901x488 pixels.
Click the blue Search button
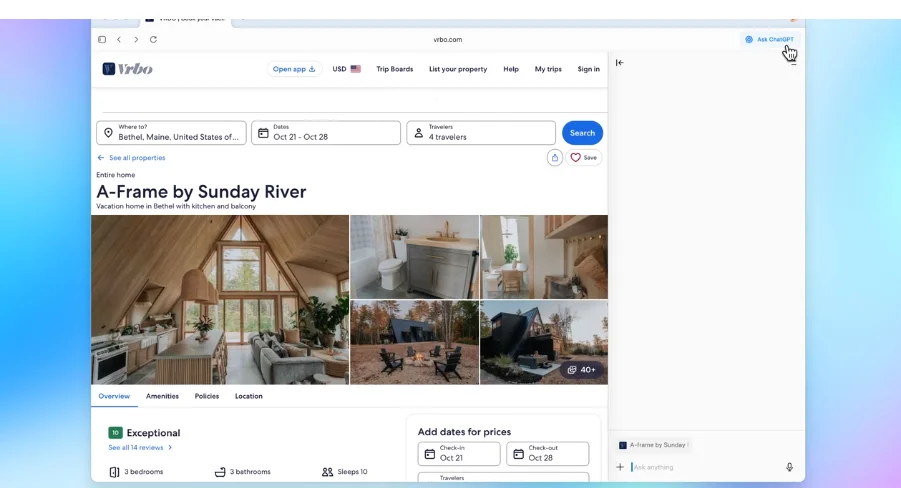pos(582,133)
